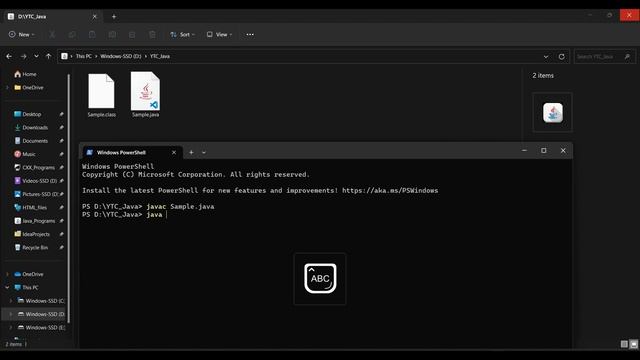The height and width of the screenshot is (360, 640).
Task: Open the pinned Videos-SSD (D) folder
Action: pyautogui.click(x=36, y=181)
